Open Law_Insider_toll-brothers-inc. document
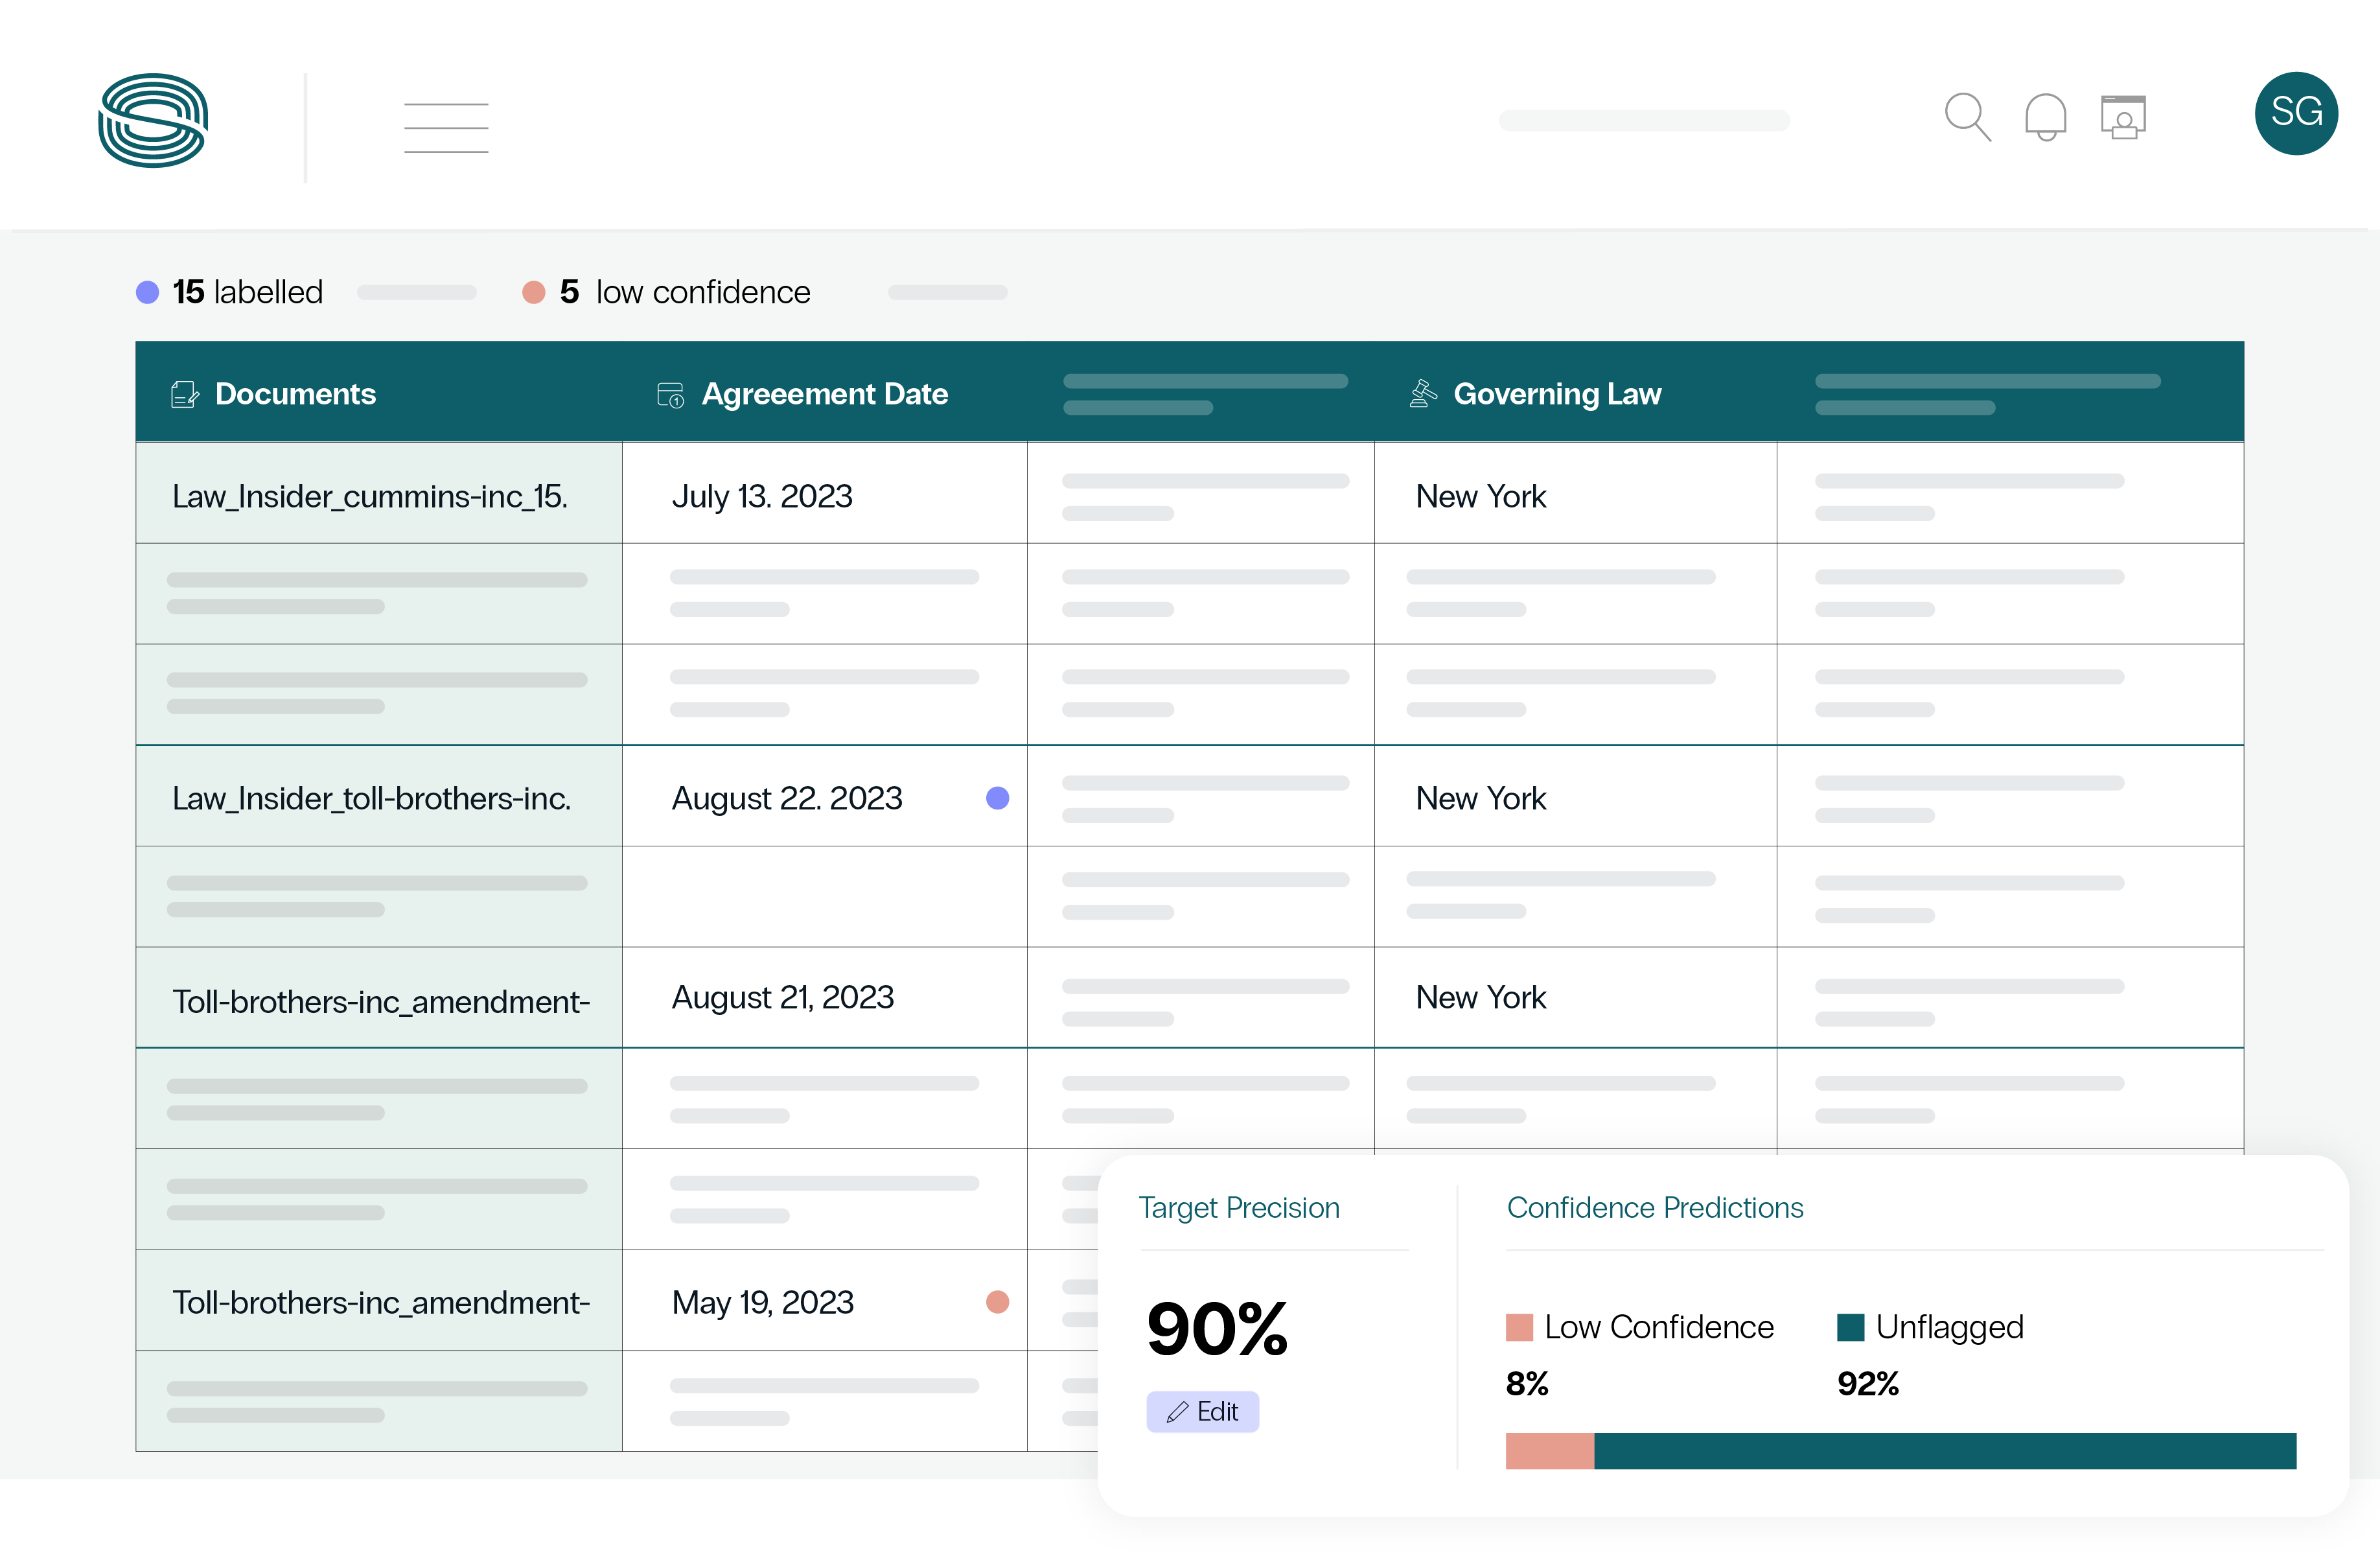The height and width of the screenshot is (1558, 2380). point(371,798)
